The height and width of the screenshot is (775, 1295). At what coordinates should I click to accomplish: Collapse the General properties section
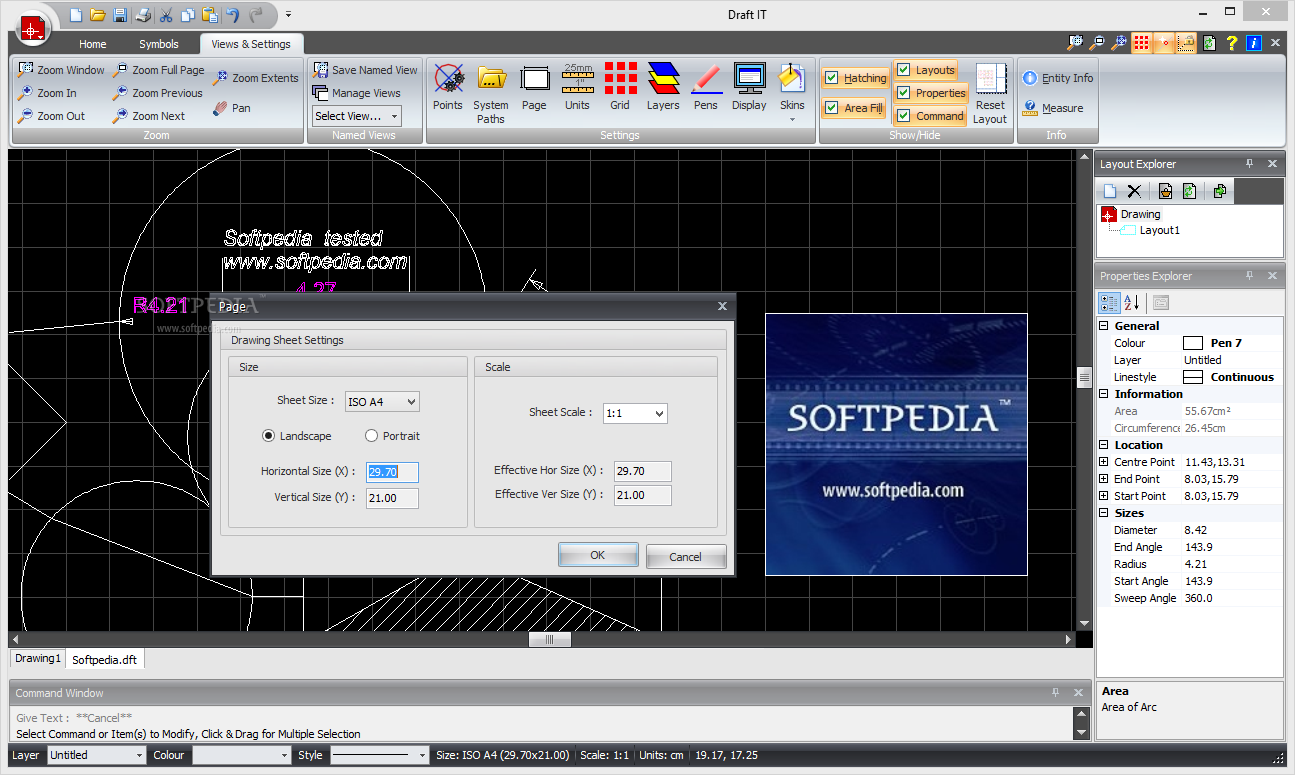(1104, 326)
